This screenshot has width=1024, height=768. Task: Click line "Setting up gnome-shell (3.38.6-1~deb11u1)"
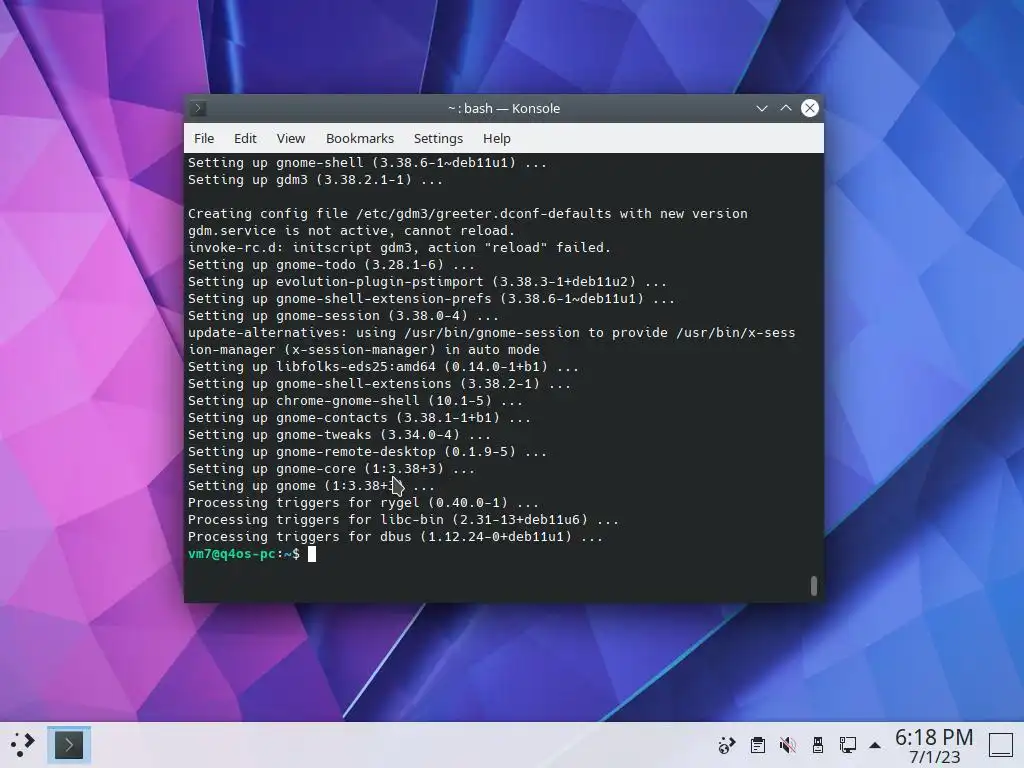point(367,163)
